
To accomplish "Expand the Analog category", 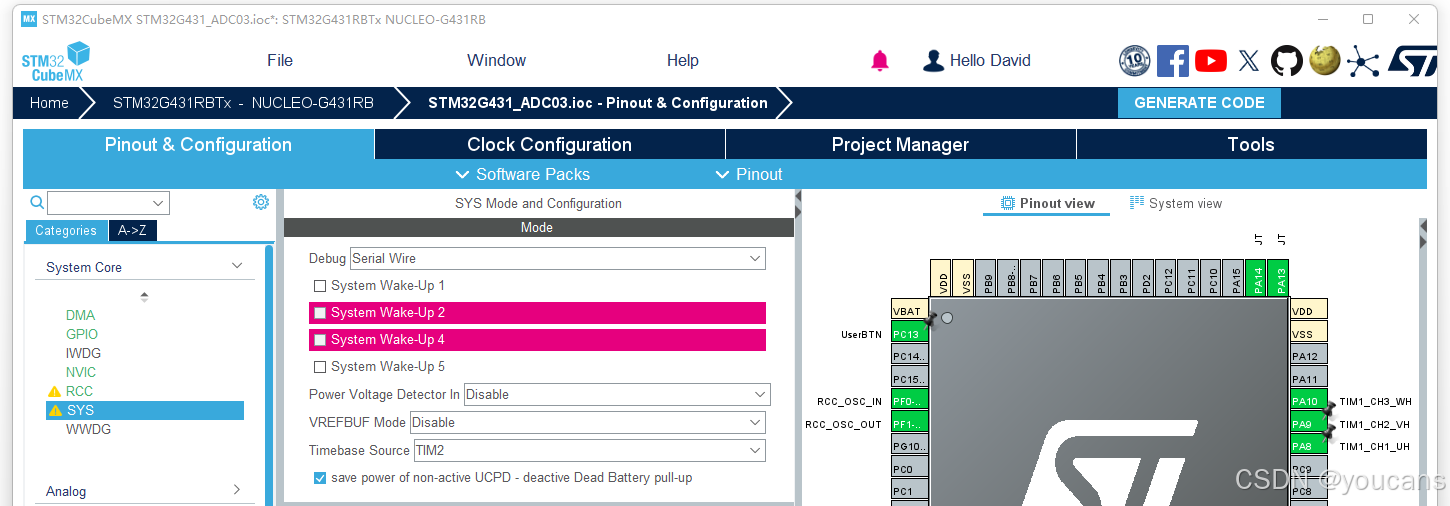I will (237, 490).
